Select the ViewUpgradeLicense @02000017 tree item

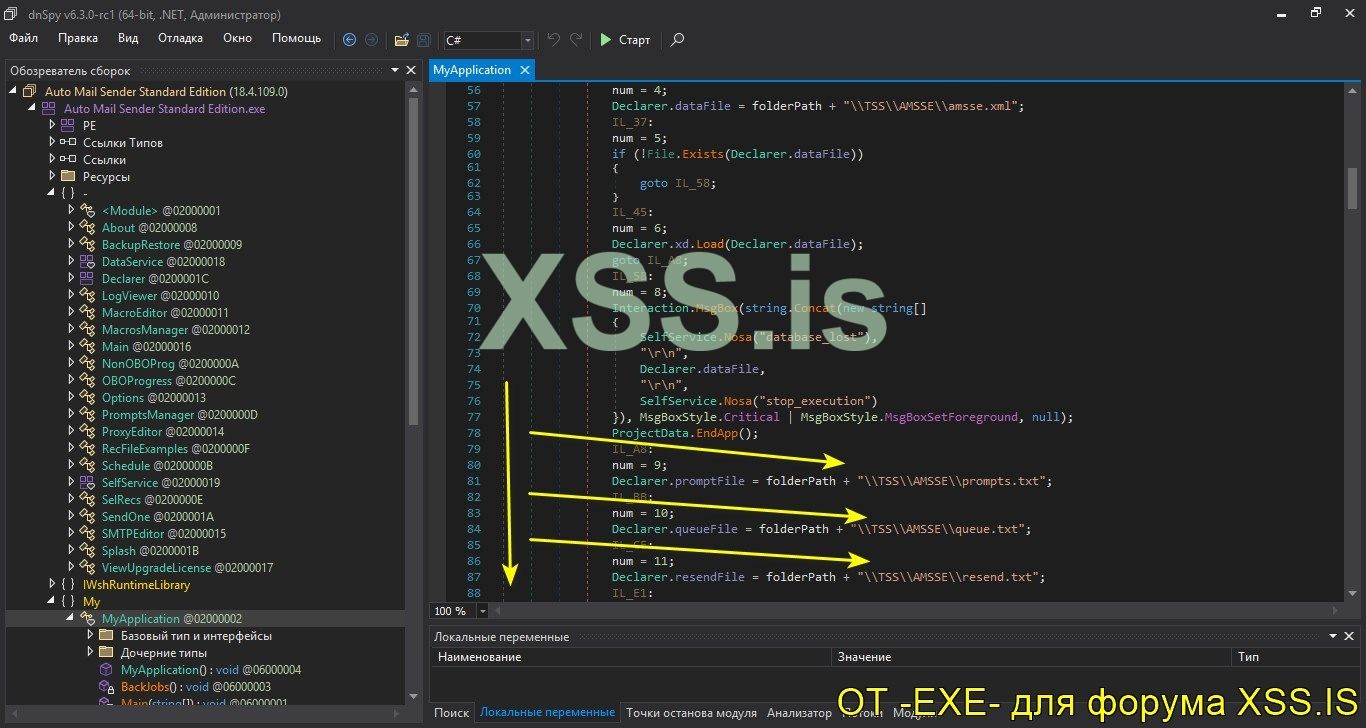coord(187,567)
